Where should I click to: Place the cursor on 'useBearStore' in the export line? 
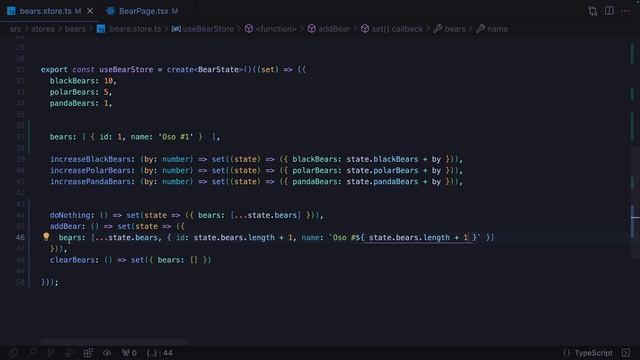click(126, 69)
